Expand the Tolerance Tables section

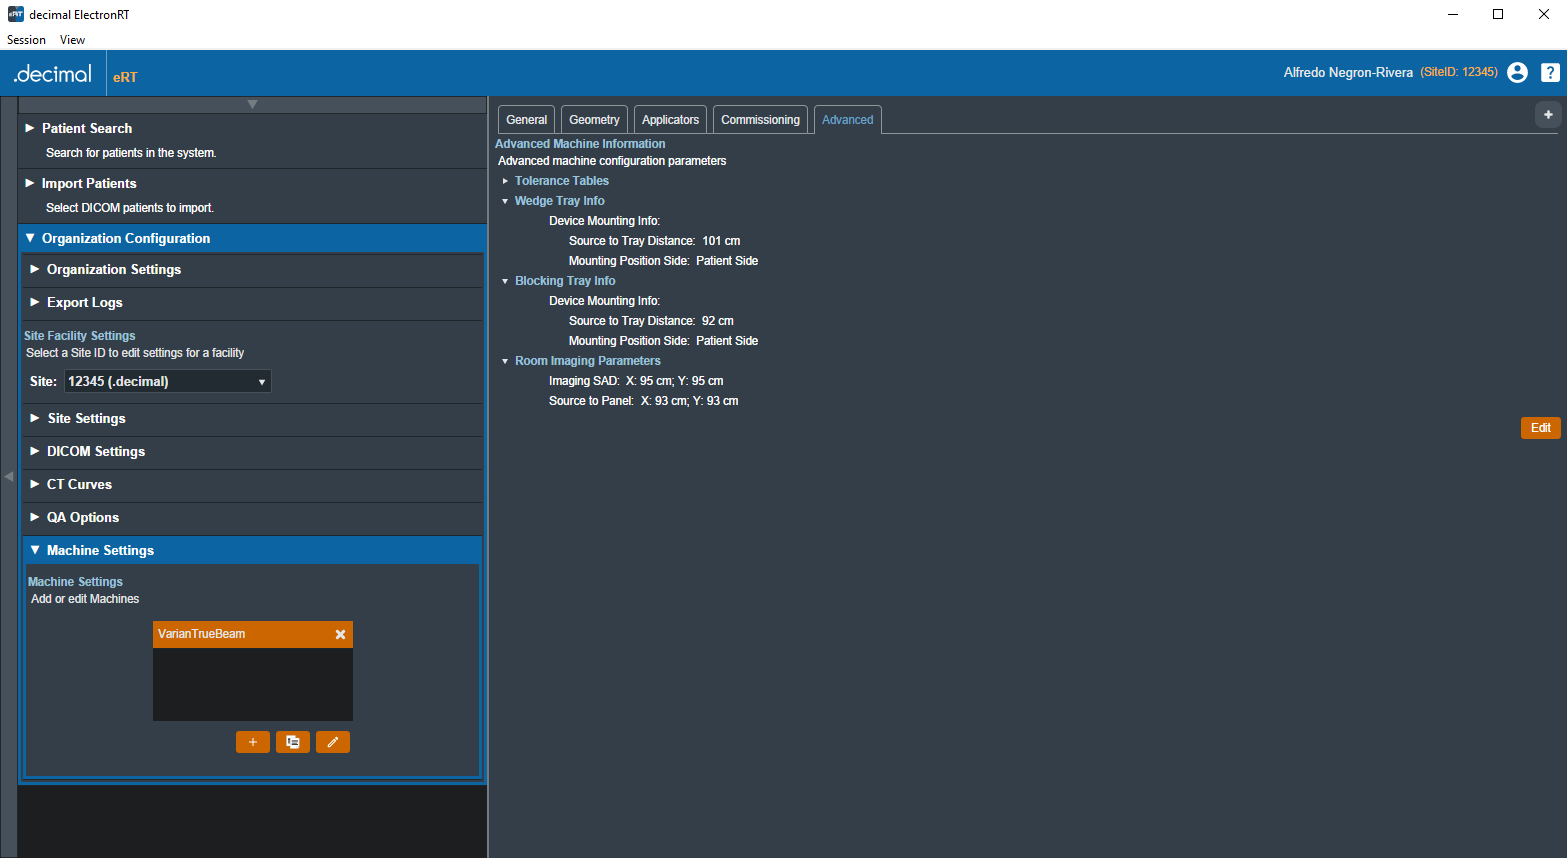[561, 181]
